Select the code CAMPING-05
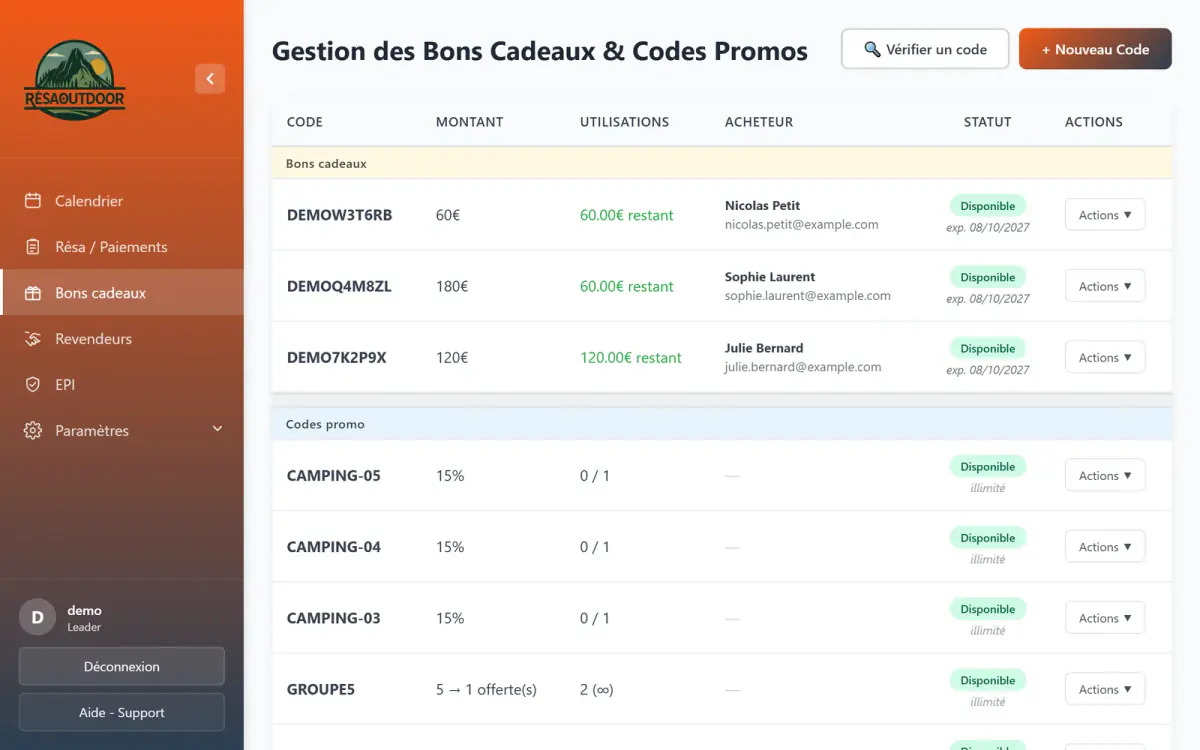The height and width of the screenshot is (750, 1200). (x=333, y=476)
